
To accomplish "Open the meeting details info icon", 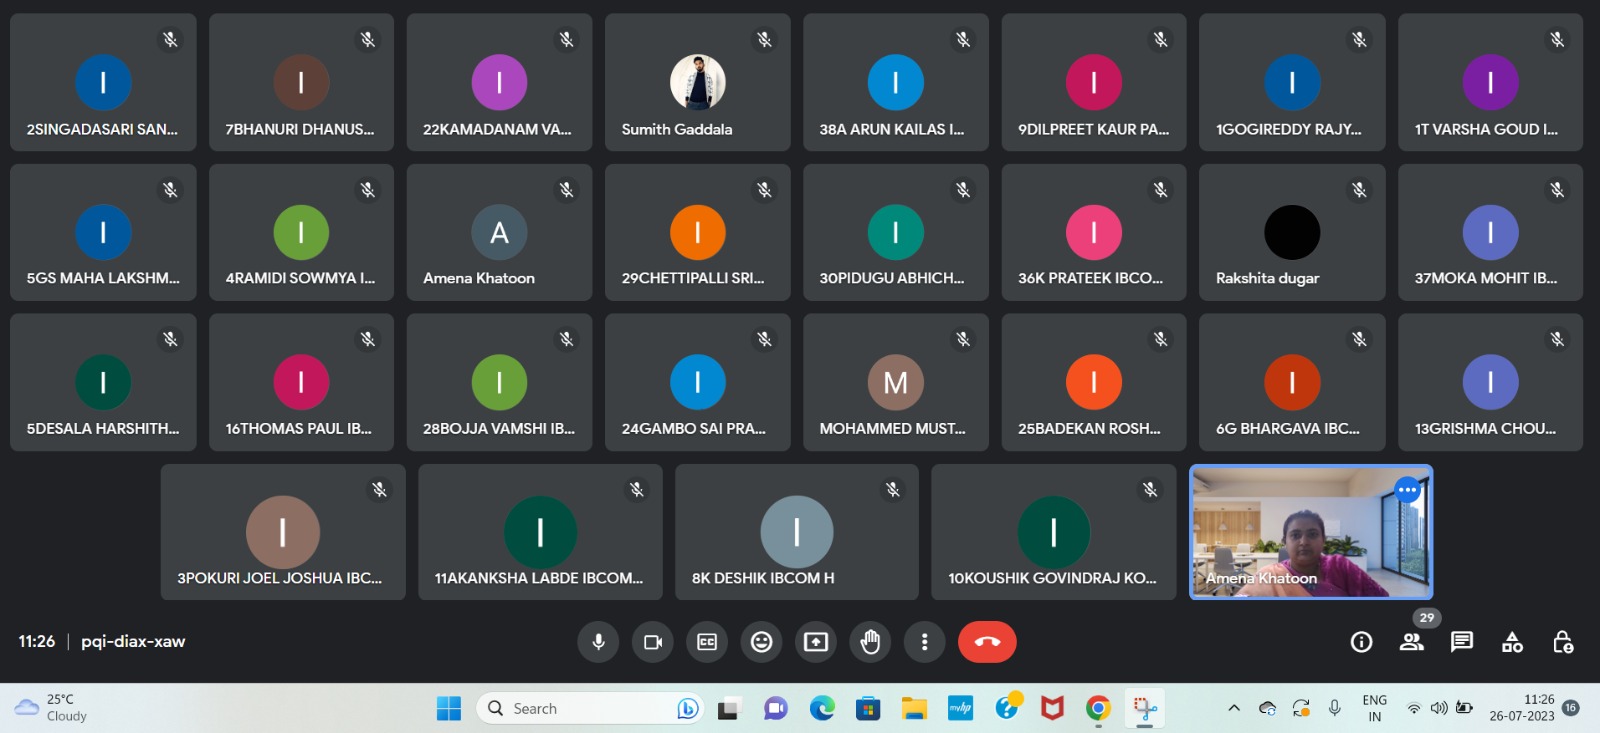I will pyautogui.click(x=1361, y=642).
